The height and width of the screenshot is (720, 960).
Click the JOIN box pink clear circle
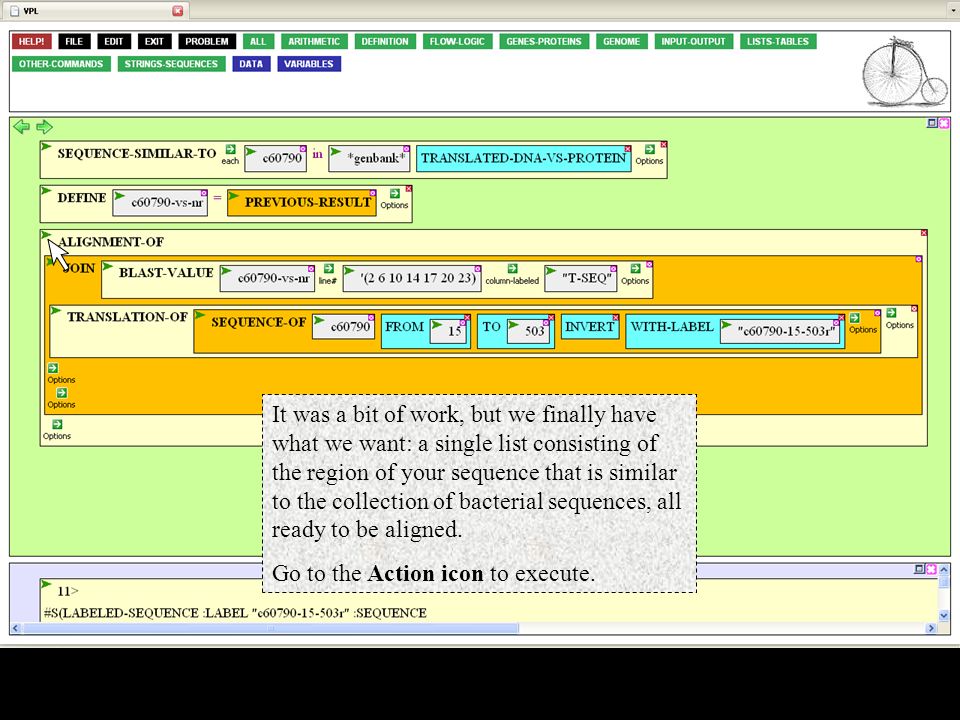pyautogui.click(x=918, y=259)
